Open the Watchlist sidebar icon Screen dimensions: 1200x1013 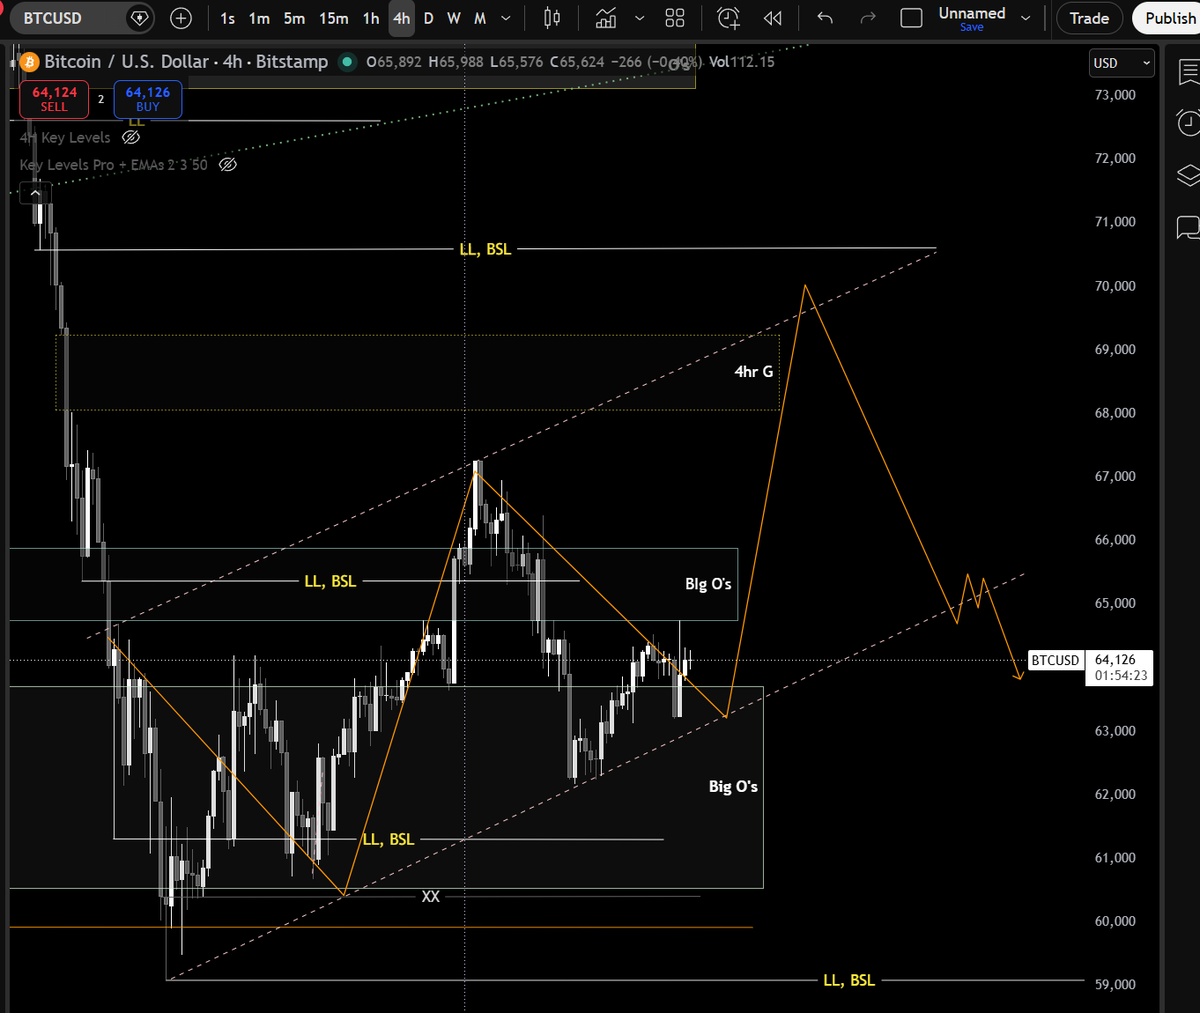pyautogui.click(x=1188, y=73)
